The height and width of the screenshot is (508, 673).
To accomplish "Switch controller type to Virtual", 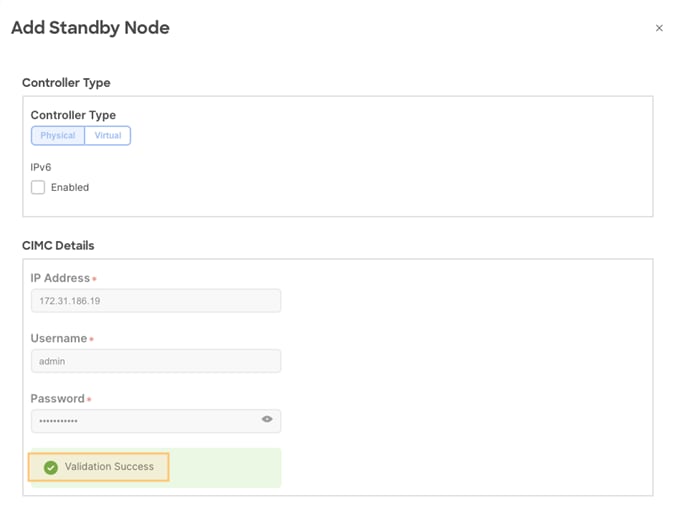I will pos(108,135).
